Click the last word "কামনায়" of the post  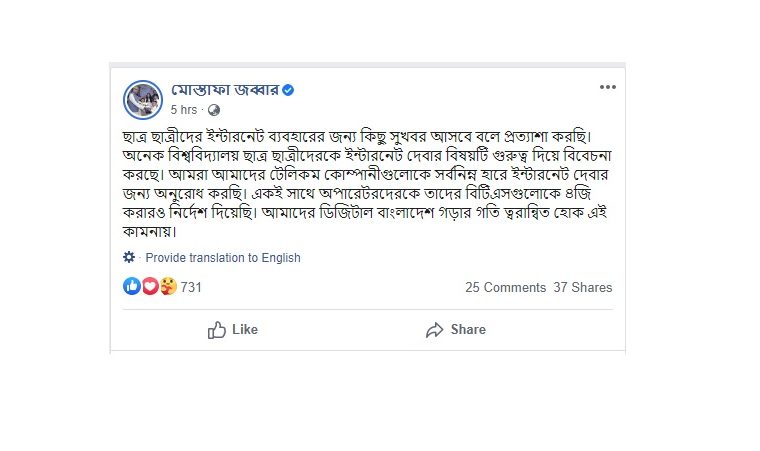(152, 234)
